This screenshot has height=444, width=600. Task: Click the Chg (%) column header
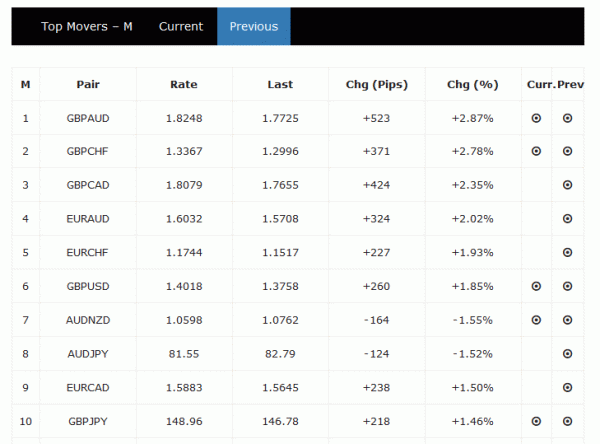(x=473, y=85)
